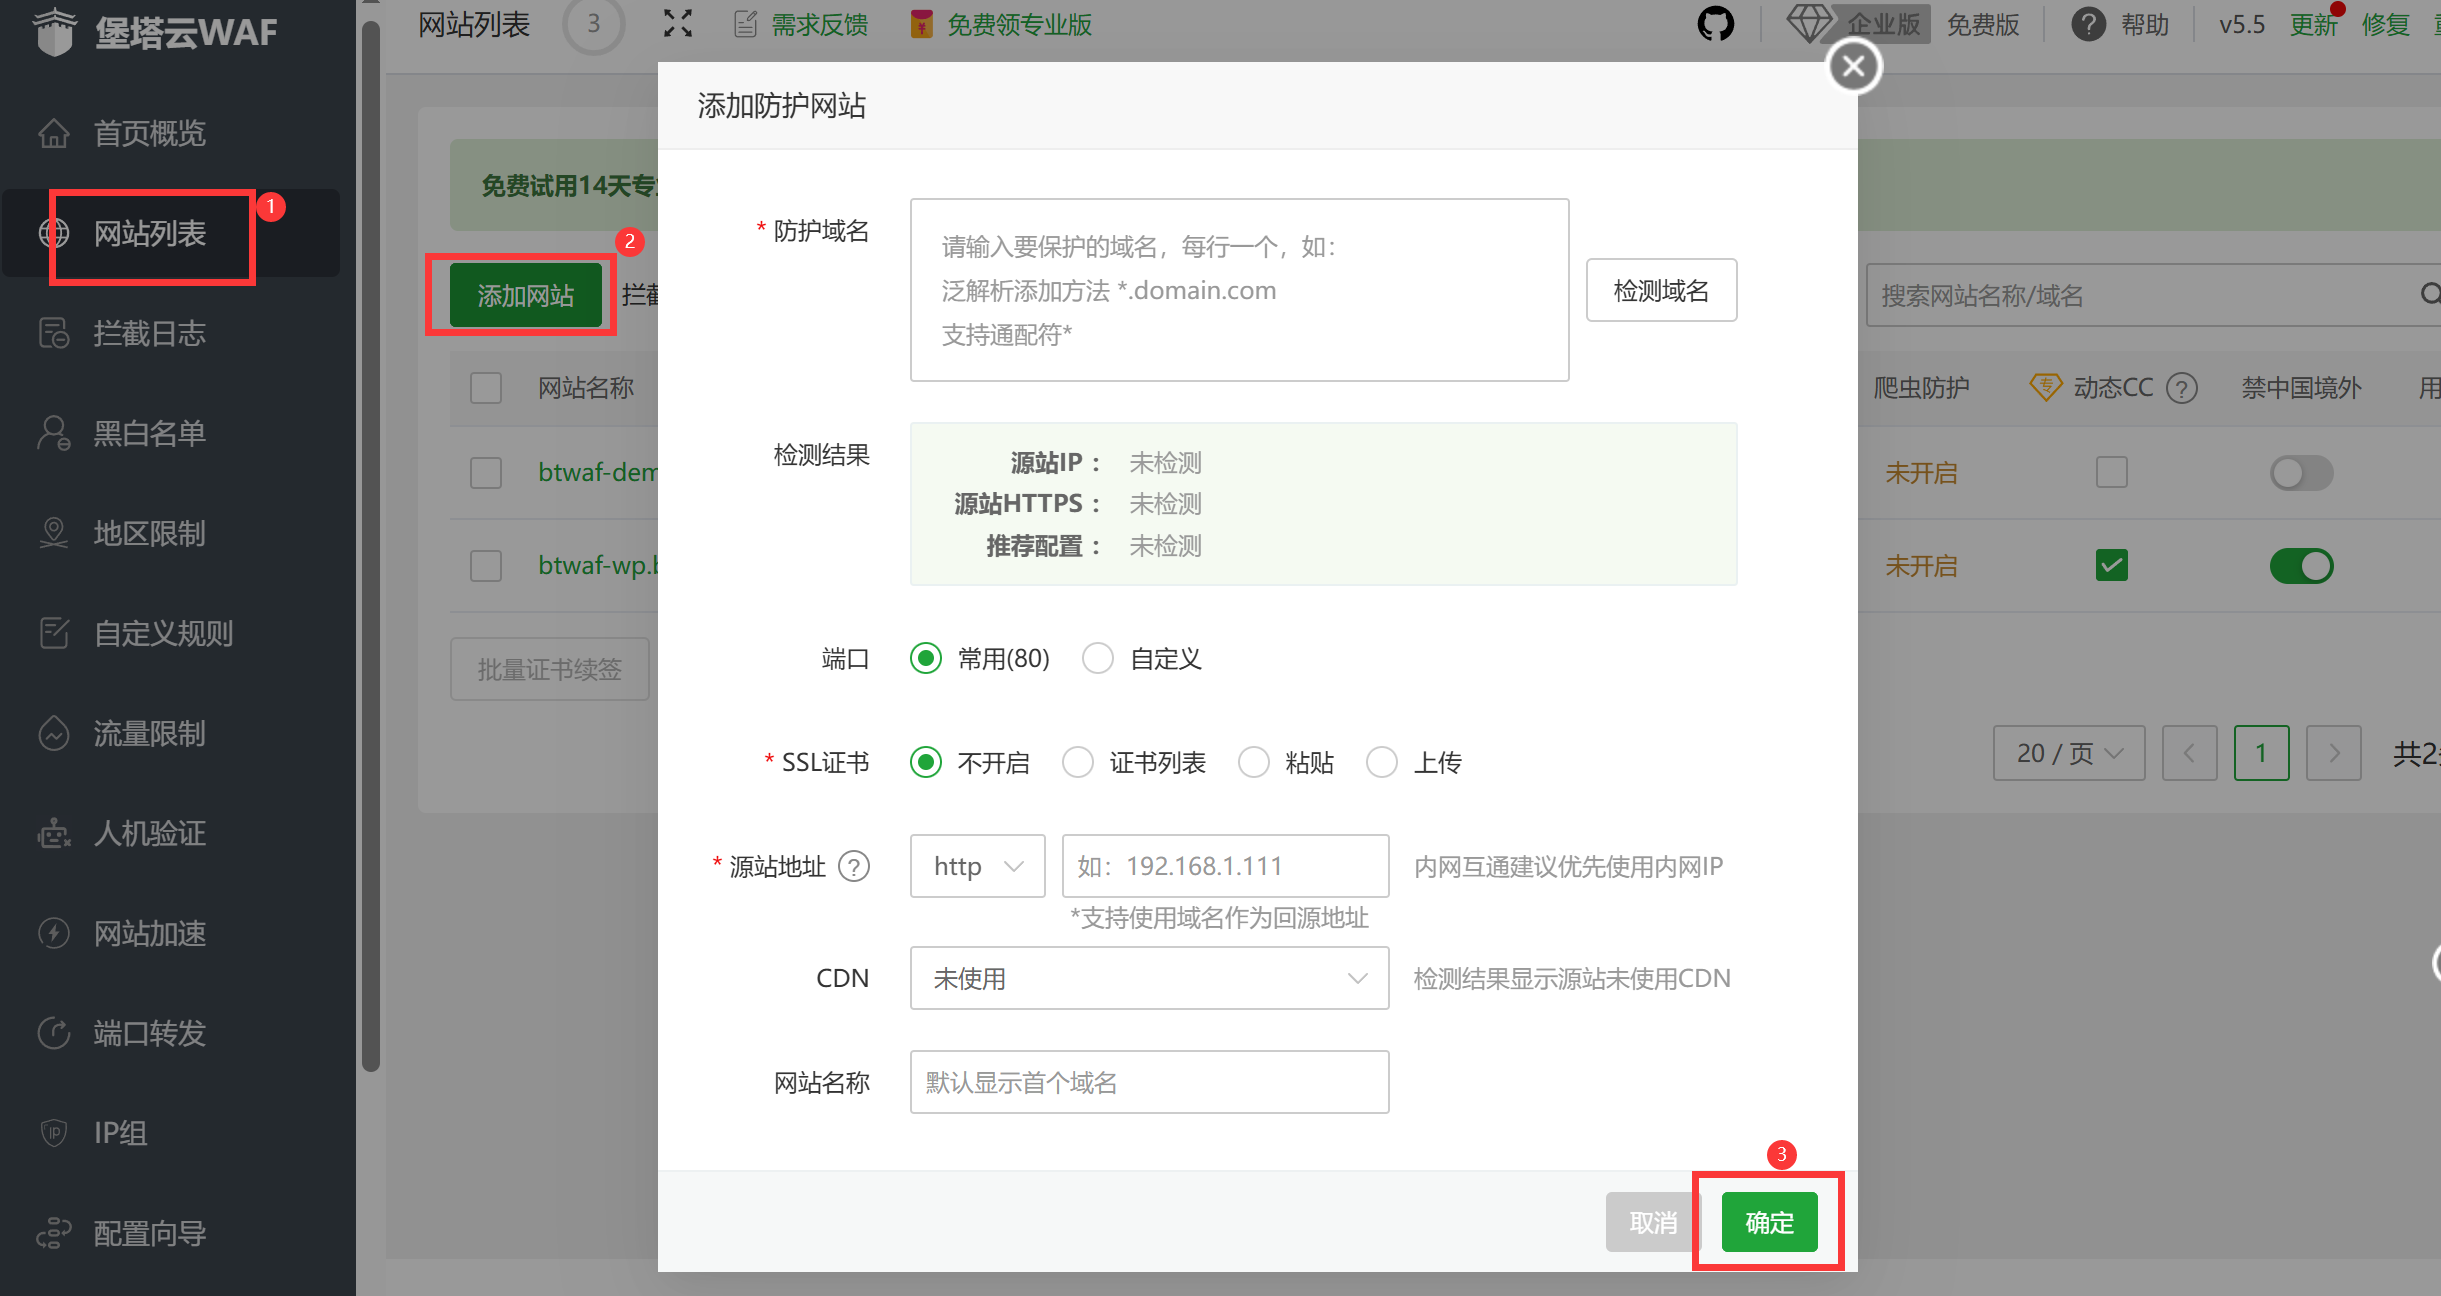
Task: Click the 免费领专业版 gift icon
Action: (921, 24)
